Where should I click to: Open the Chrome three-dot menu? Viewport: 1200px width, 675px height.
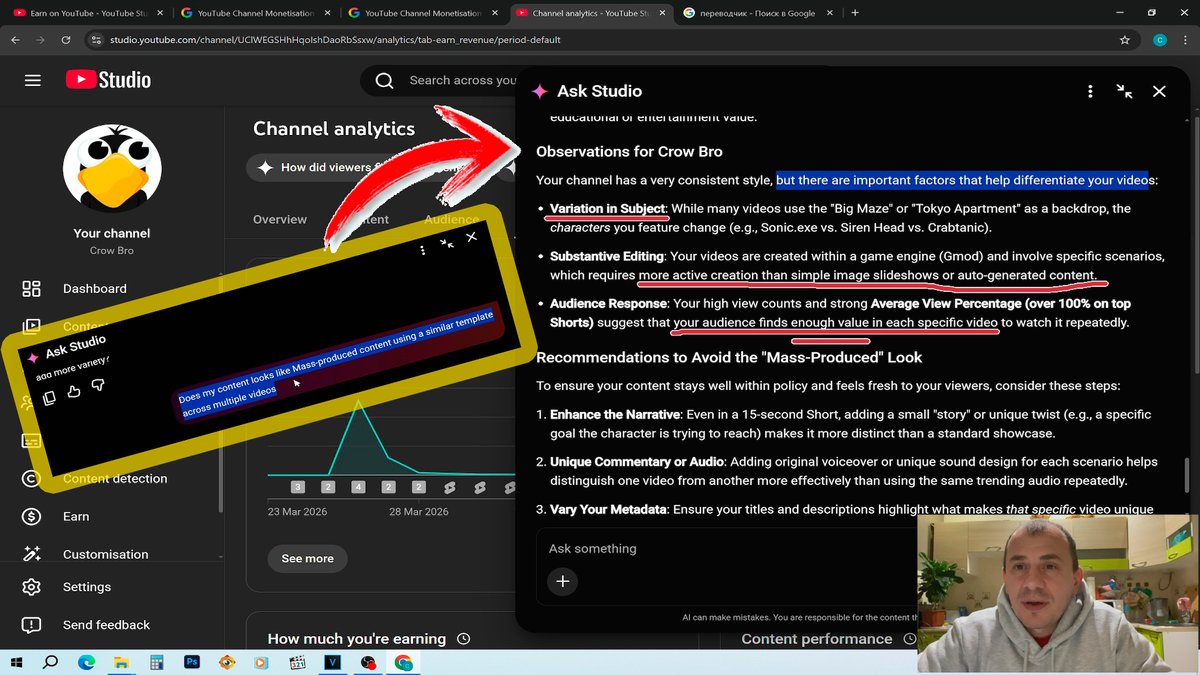point(1185,40)
